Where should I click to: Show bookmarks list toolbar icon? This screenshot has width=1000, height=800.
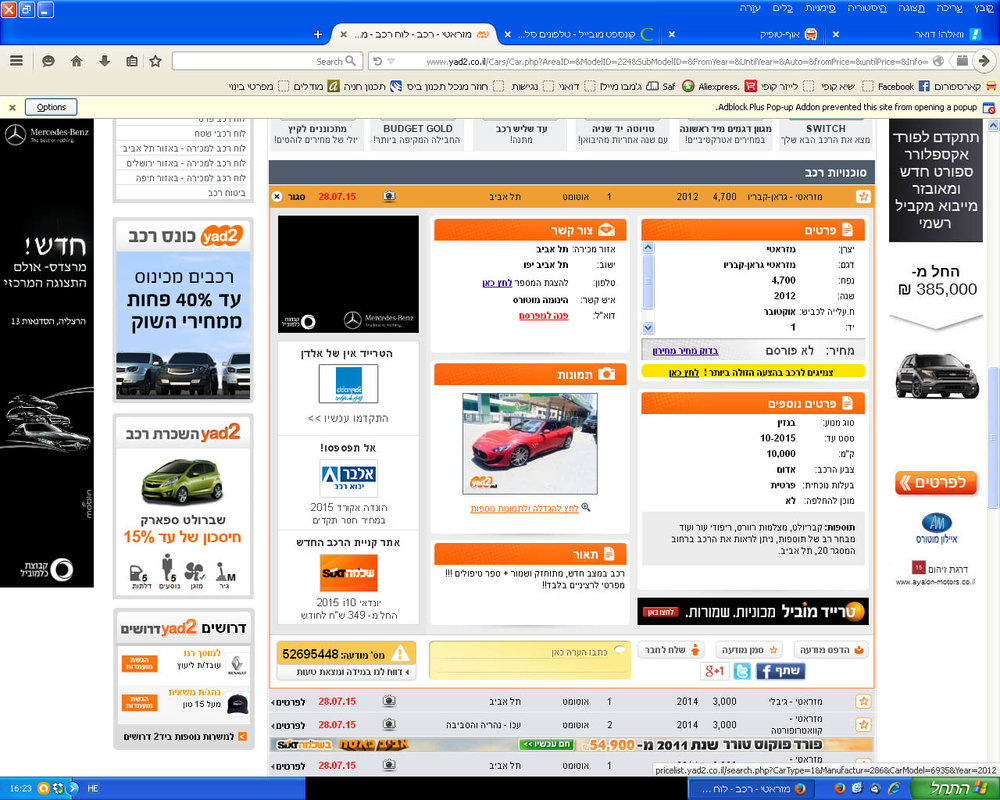click(132, 61)
